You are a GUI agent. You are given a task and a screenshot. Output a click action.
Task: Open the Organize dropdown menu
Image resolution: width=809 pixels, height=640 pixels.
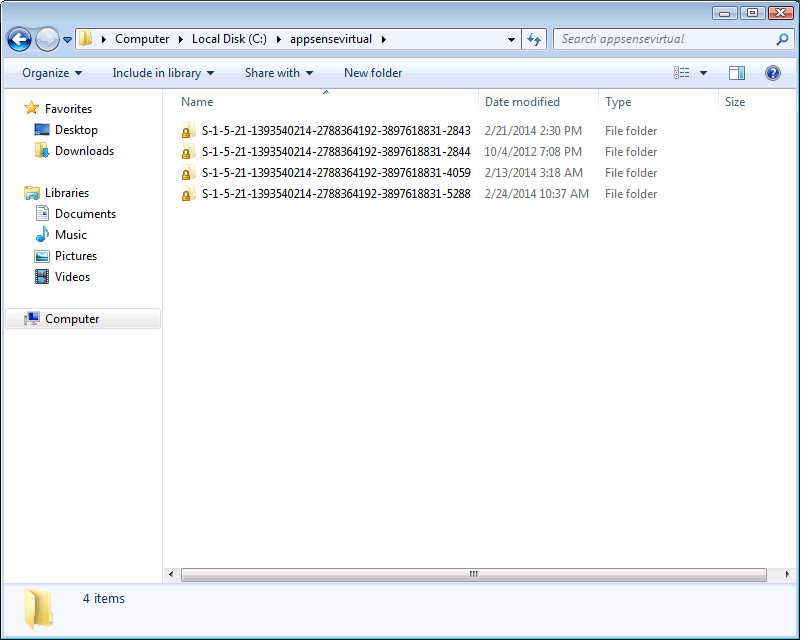[x=52, y=73]
